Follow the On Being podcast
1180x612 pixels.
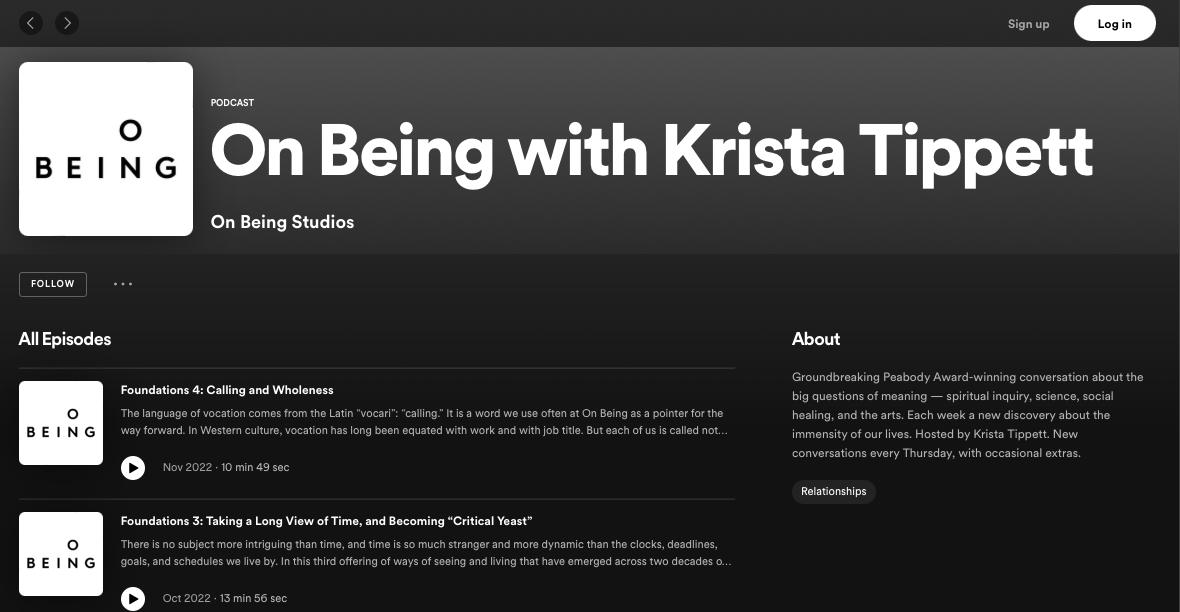click(x=53, y=284)
